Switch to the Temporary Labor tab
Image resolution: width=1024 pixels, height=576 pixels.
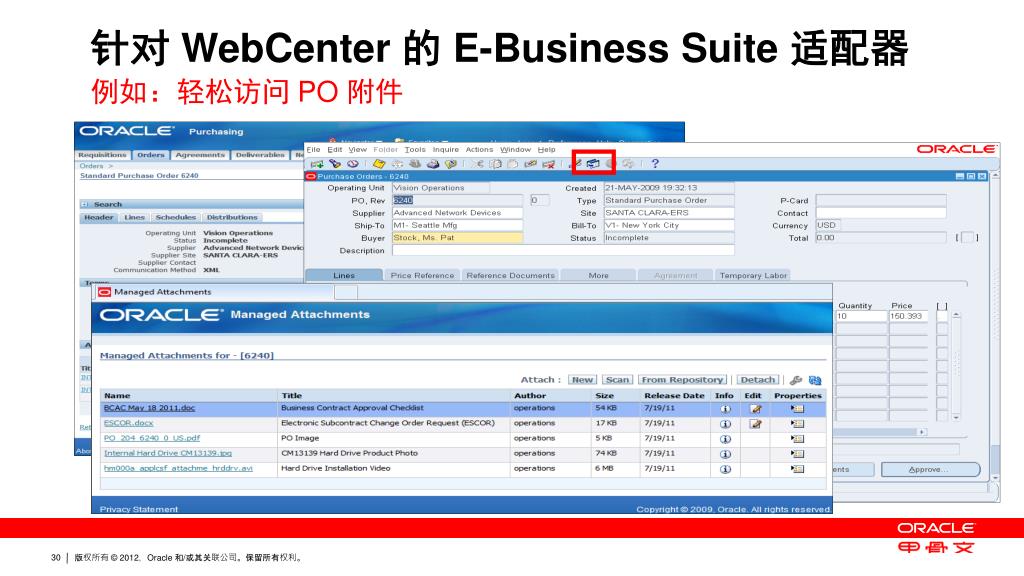[x=753, y=276]
